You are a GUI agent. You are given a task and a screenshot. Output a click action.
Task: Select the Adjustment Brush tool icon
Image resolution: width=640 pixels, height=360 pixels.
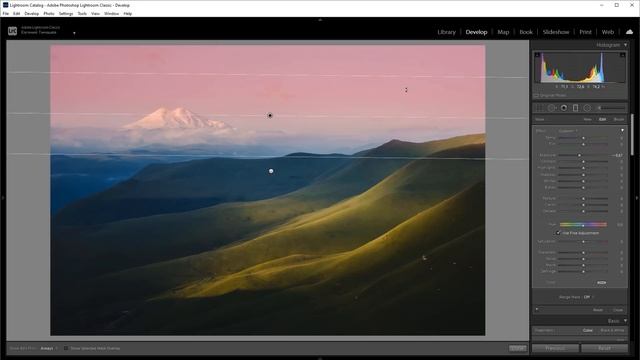[x=611, y=108]
